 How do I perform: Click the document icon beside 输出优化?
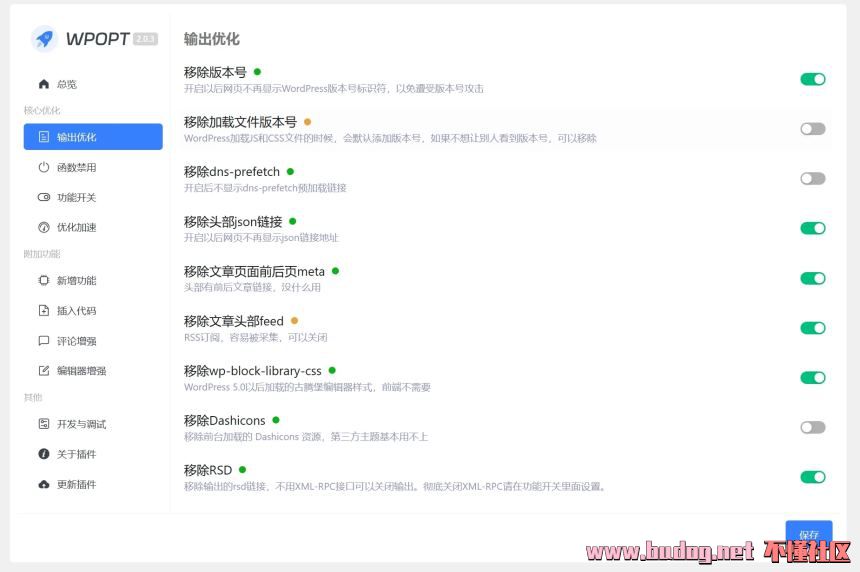[x=44, y=137]
